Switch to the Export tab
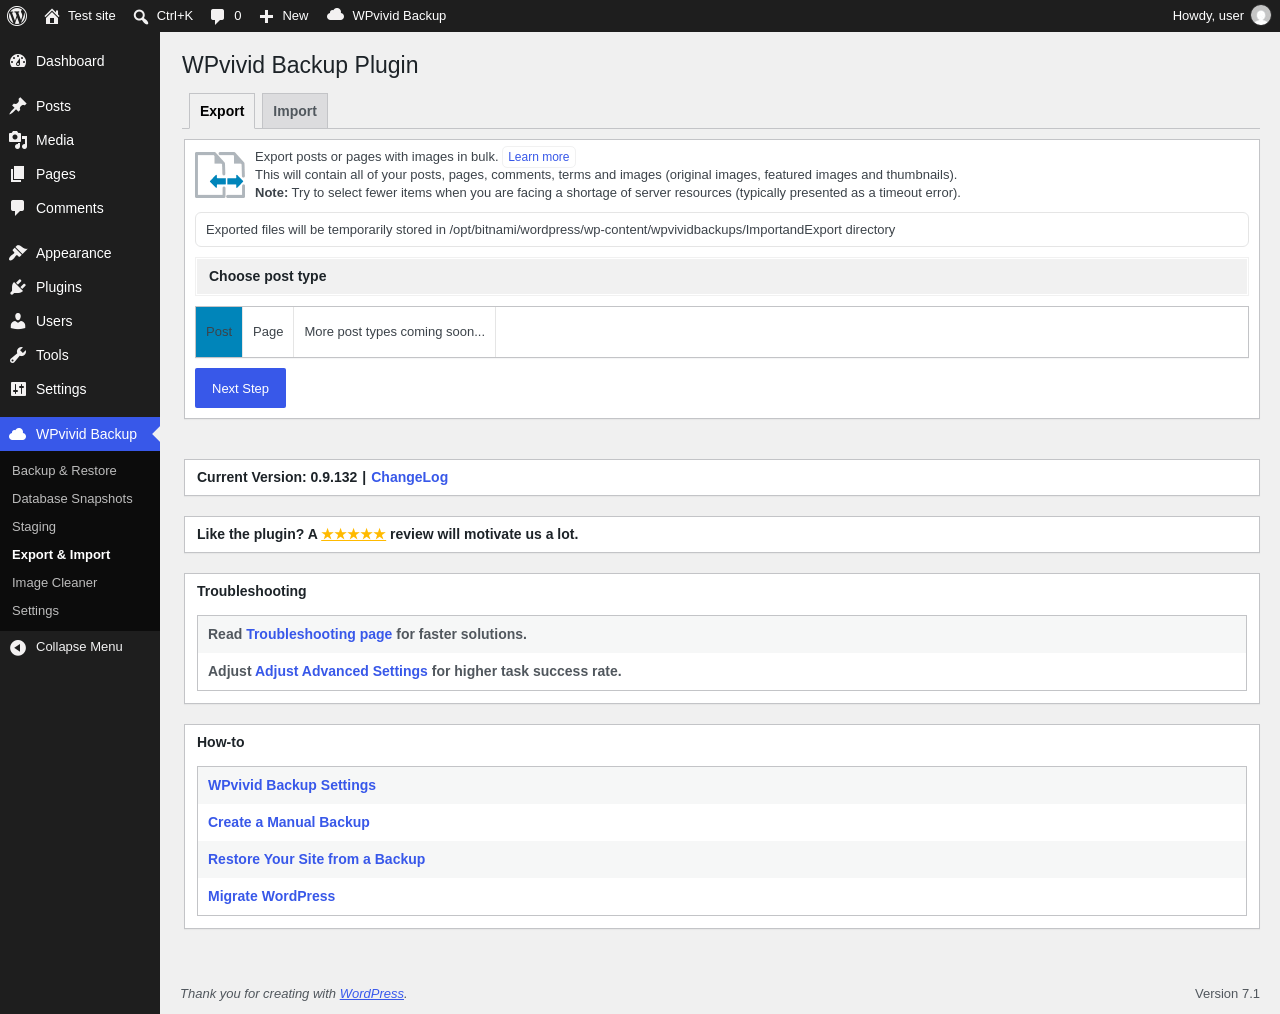Screen dimensions: 1280x1014 pyautogui.click(x=222, y=111)
